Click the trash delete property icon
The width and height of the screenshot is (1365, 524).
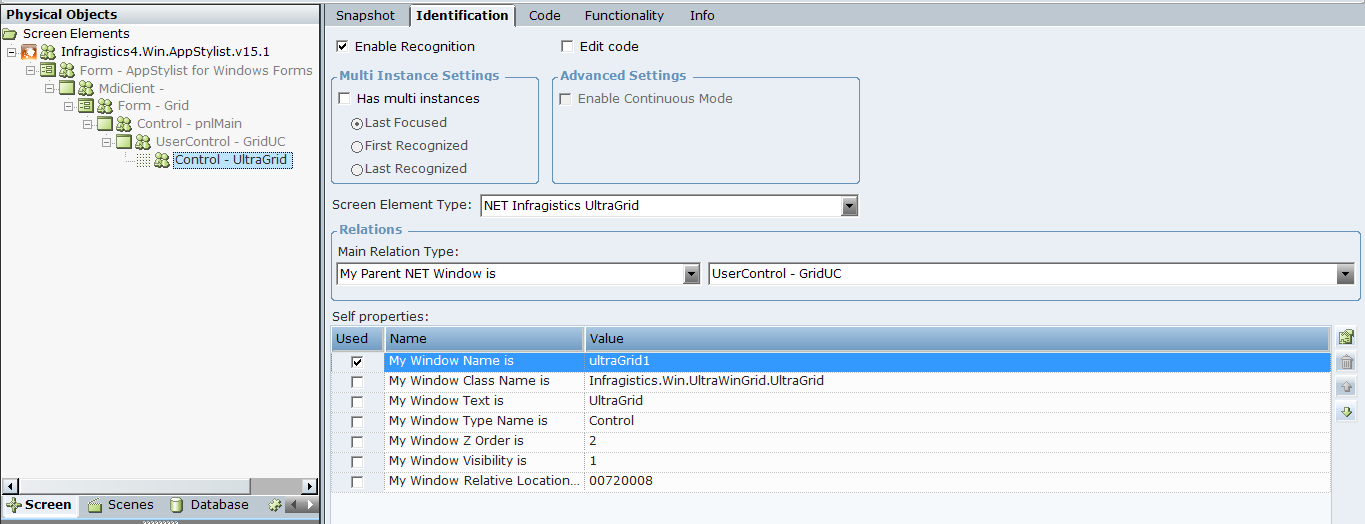point(1346,362)
